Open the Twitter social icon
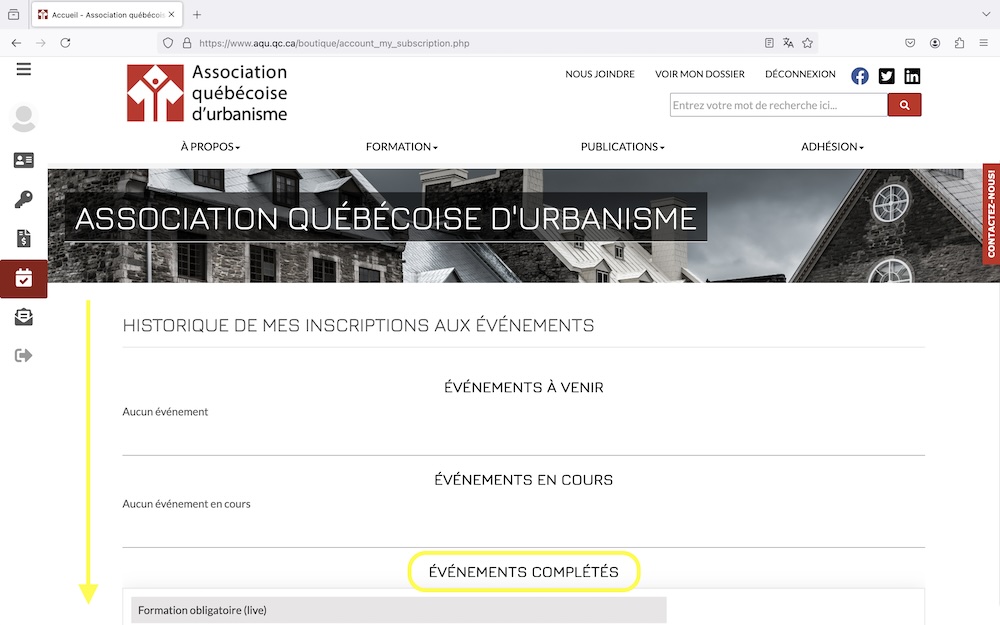The image size is (1000, 625). coord(886,76)
